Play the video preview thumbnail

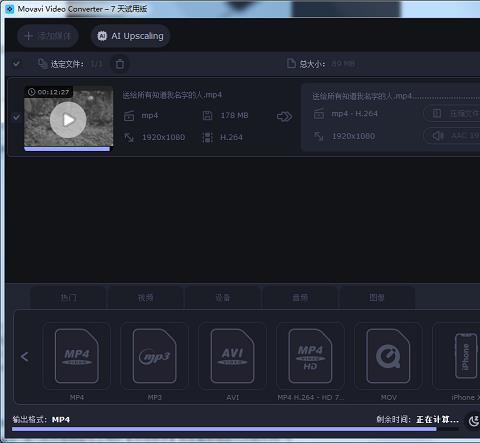[x=68, y=120]
